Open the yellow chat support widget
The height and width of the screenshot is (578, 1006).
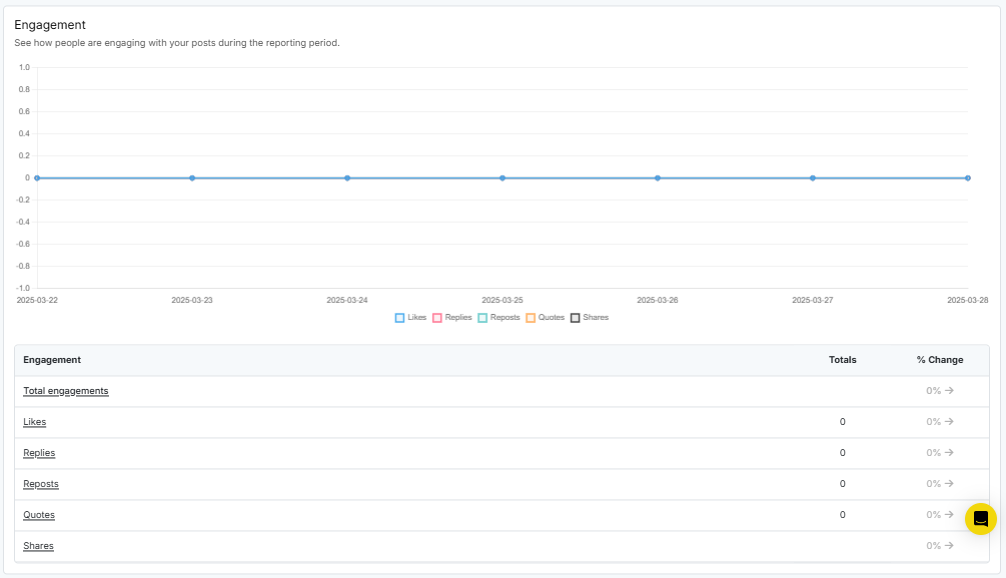pos(980,519)
